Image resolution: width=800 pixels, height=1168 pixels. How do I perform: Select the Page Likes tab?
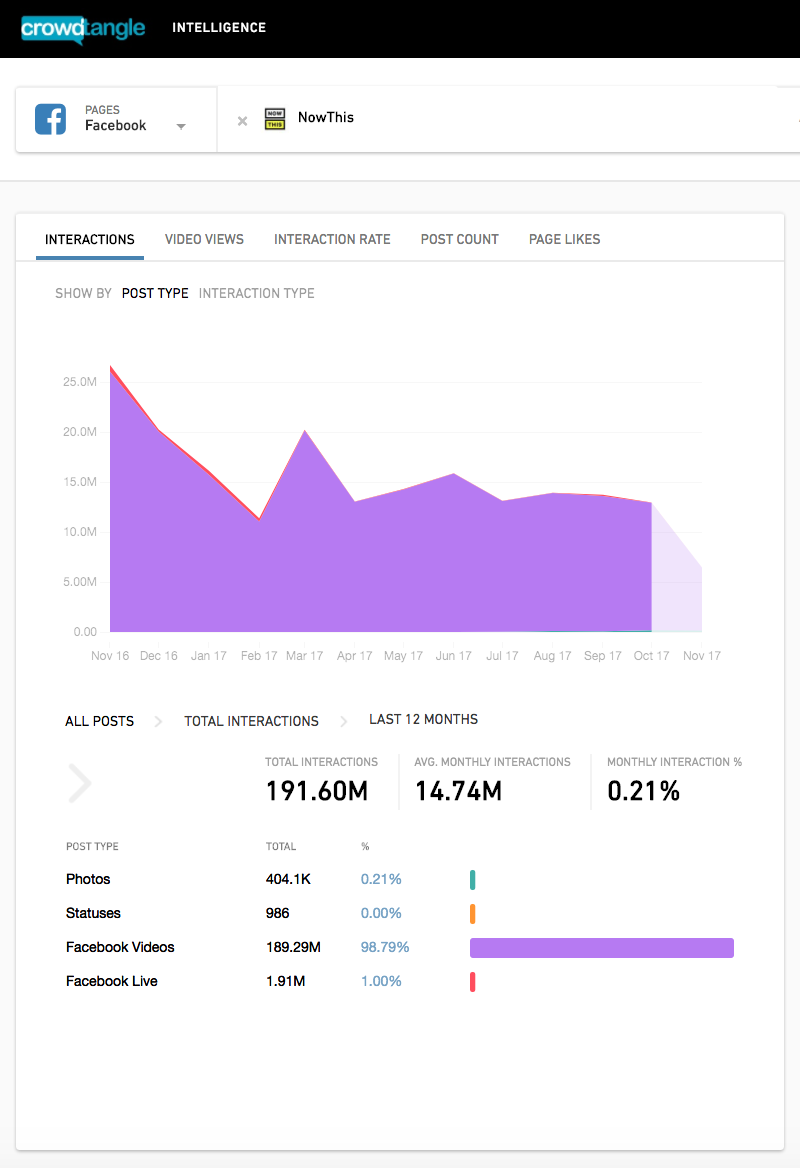tap(564, 240)
